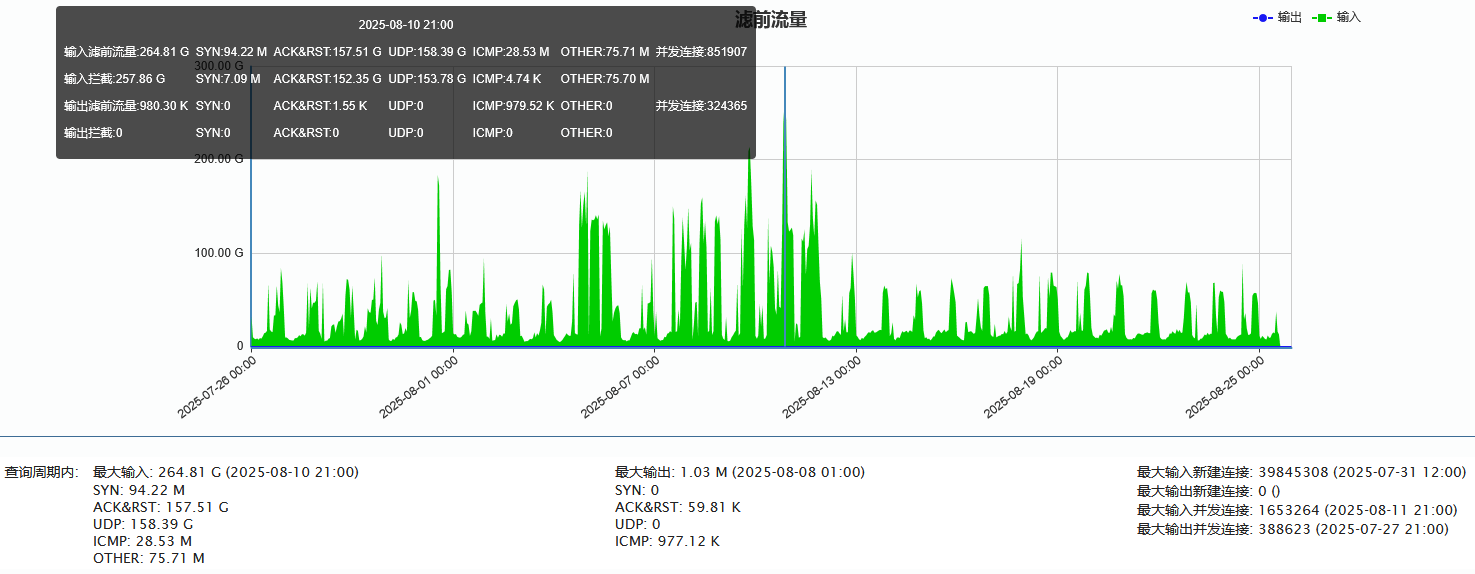The height and width of the screenshot is (574, 1475).
Task: Toggle the green 输入 legend marker
Action: (1321, 18)
